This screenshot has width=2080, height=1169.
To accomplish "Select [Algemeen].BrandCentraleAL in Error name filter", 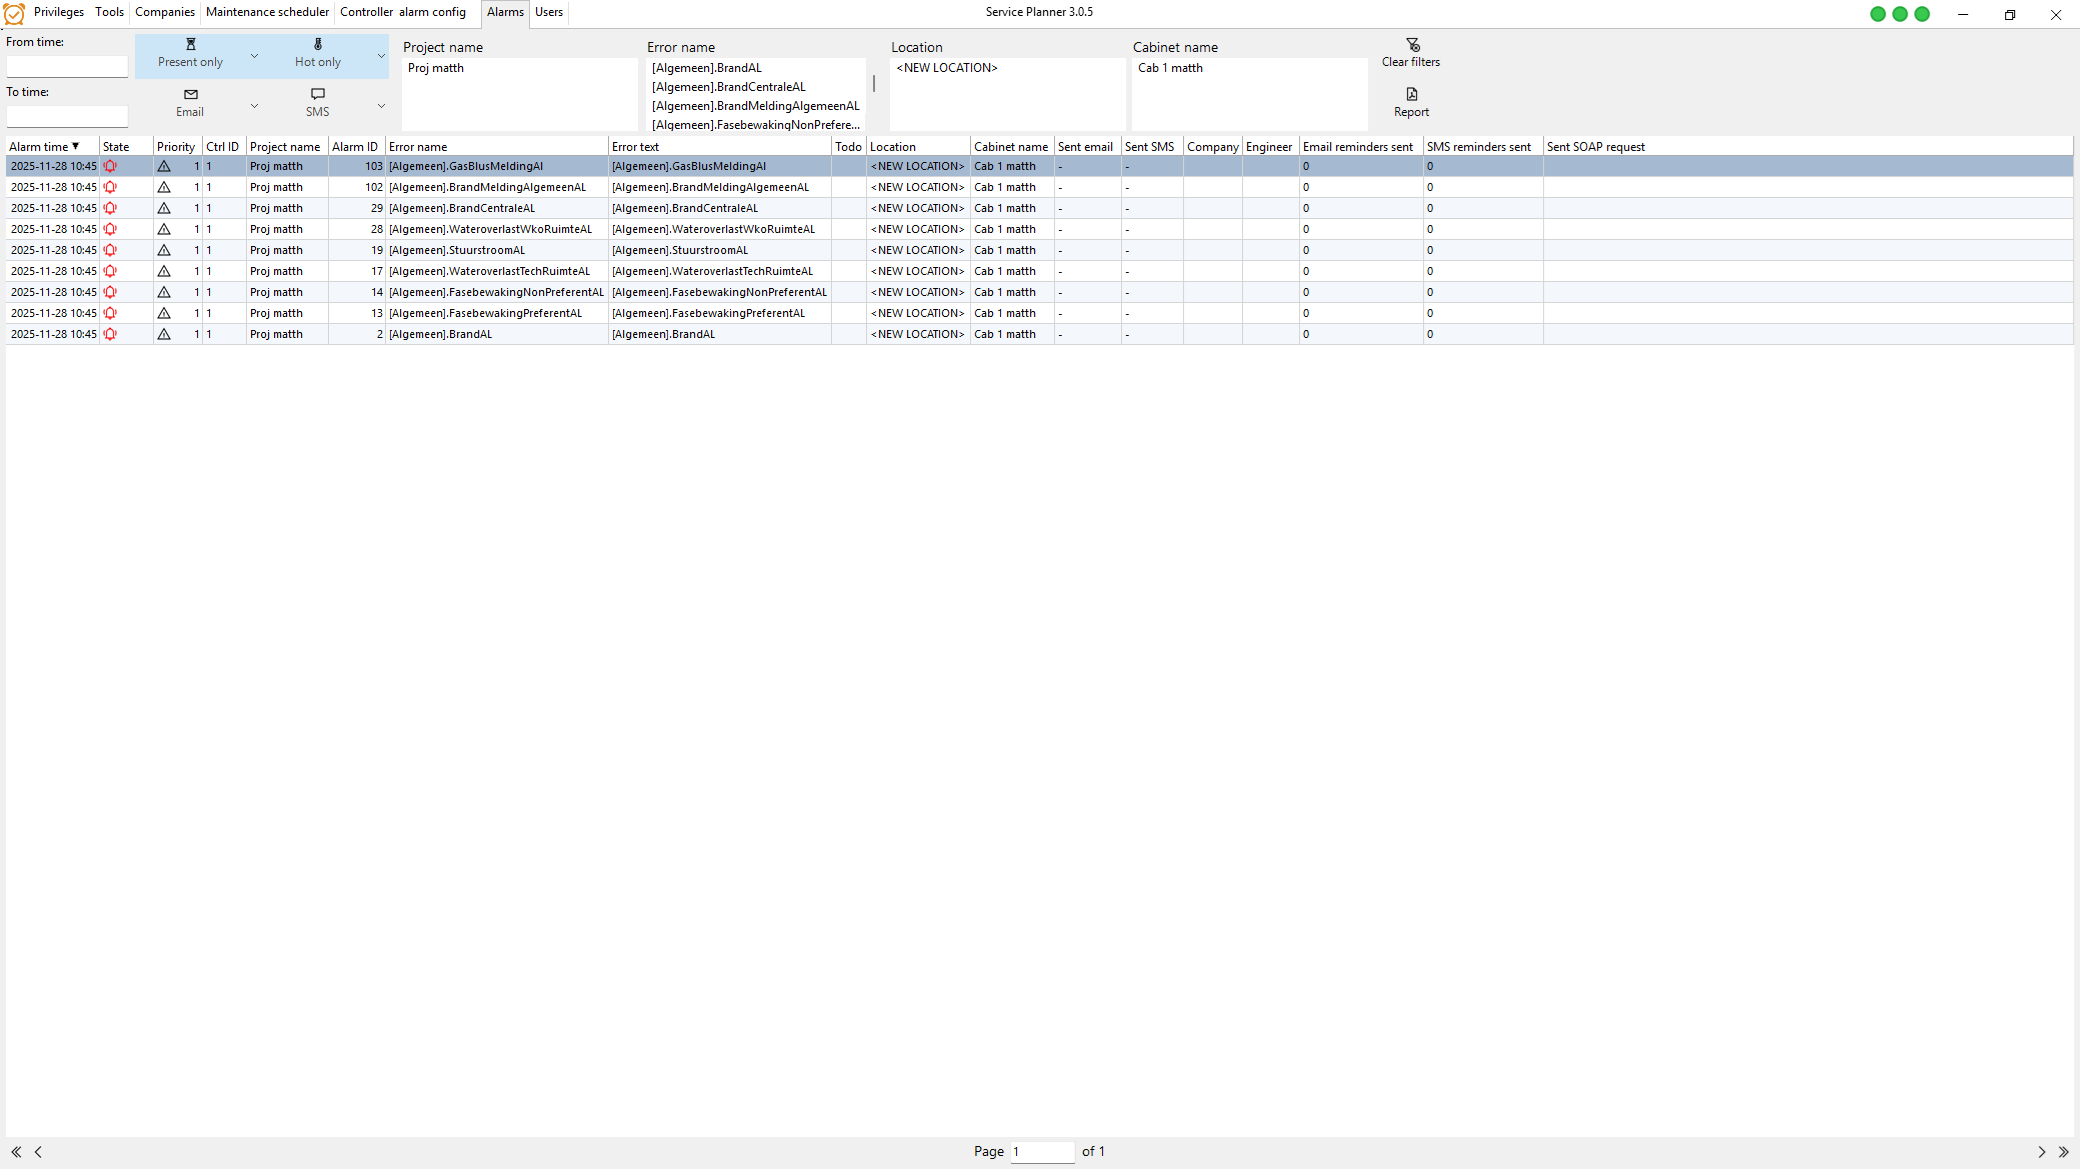I will click(x=729, y=87).
